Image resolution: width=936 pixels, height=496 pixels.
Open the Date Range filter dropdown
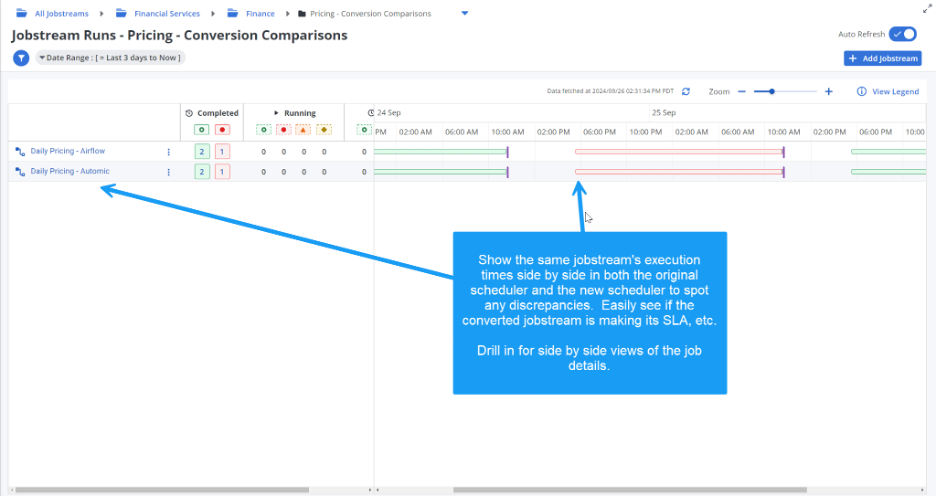(110, 58)
